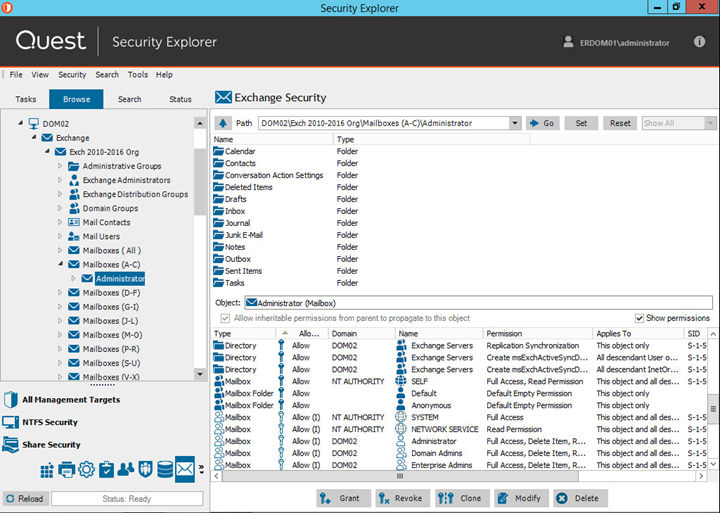Select the Exchange Security envelope icon

pyautogui.click(x=185, y=469)
